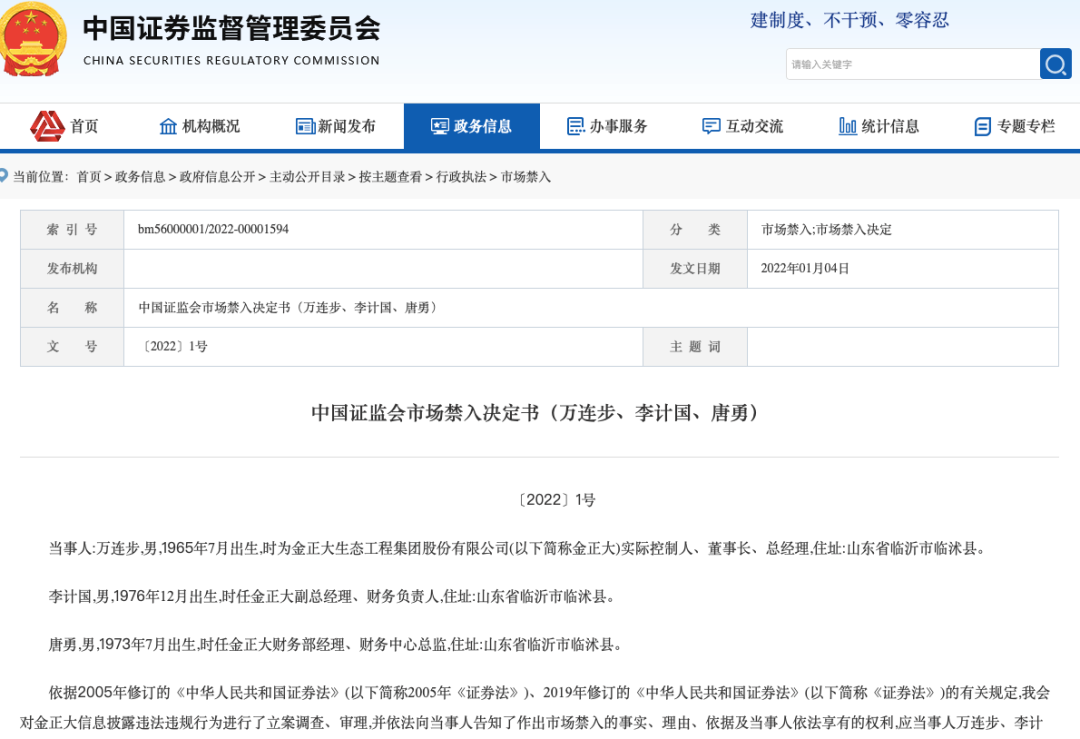Click the newspaper icon beside 新闻发布

click(x=305, y=126)
